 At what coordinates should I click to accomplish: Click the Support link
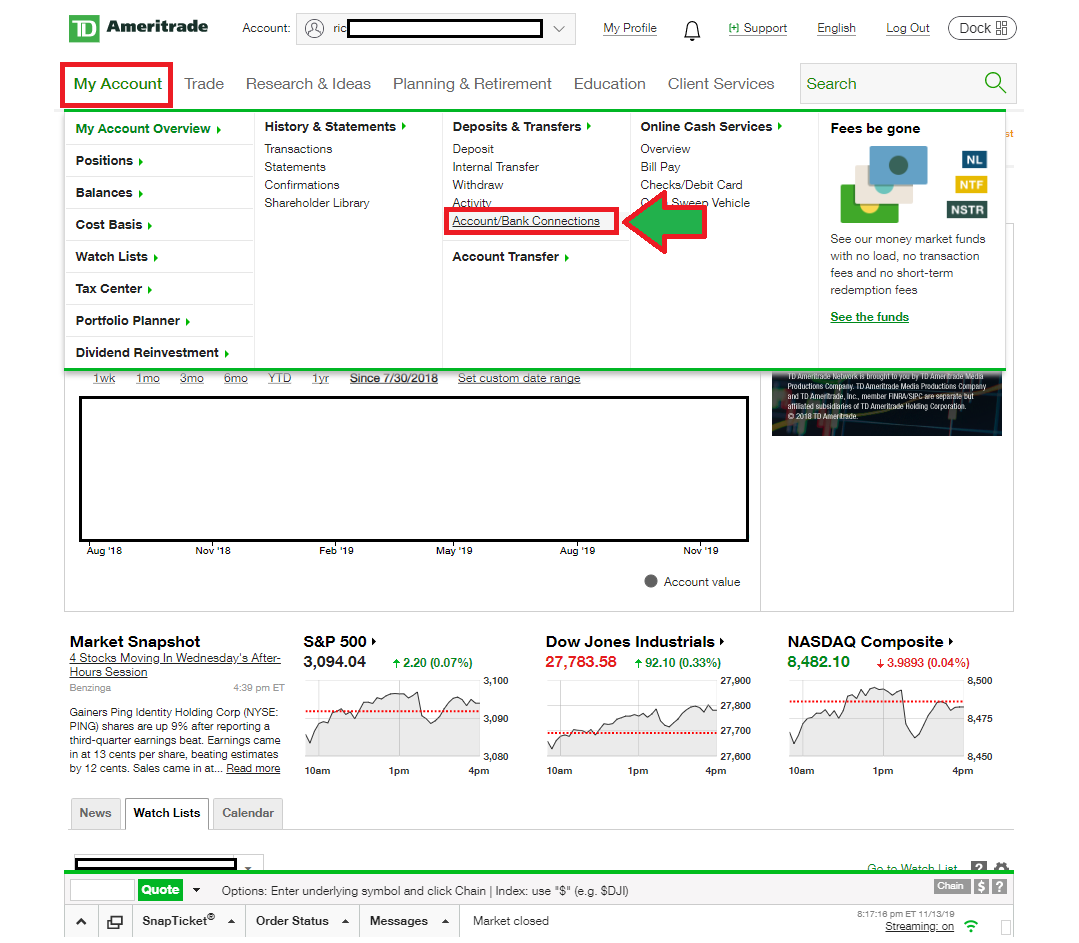coord(758,28)
